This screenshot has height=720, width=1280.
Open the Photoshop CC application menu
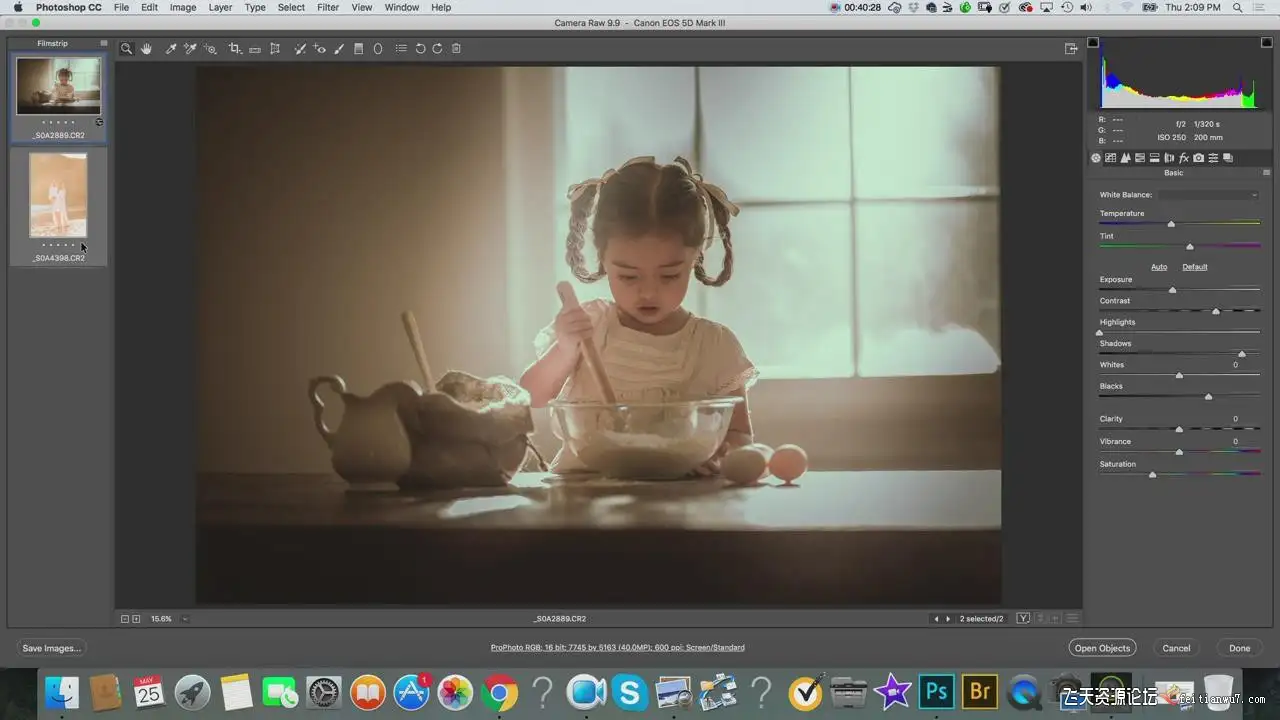[x=68, y=7]
